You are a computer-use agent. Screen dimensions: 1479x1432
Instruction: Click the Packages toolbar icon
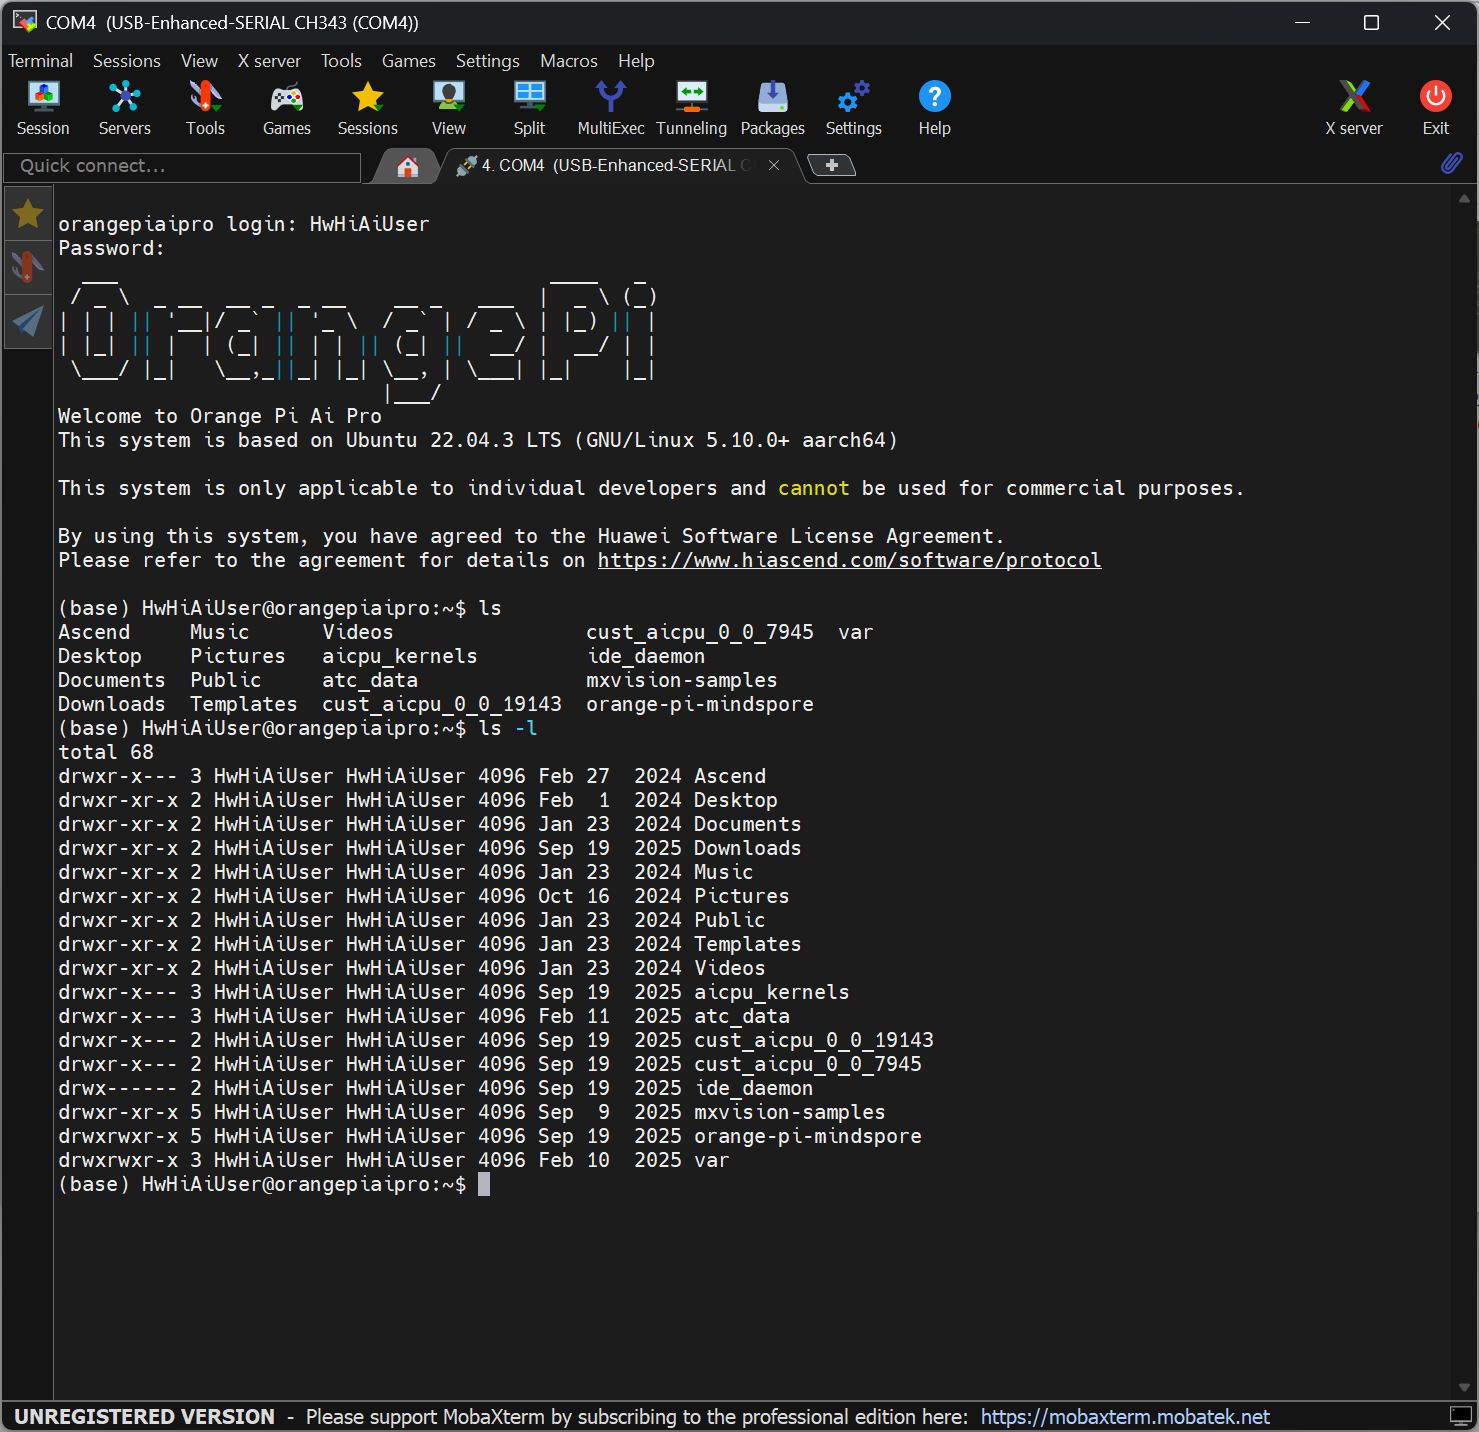pyautogui.click(x=773, y=108)
